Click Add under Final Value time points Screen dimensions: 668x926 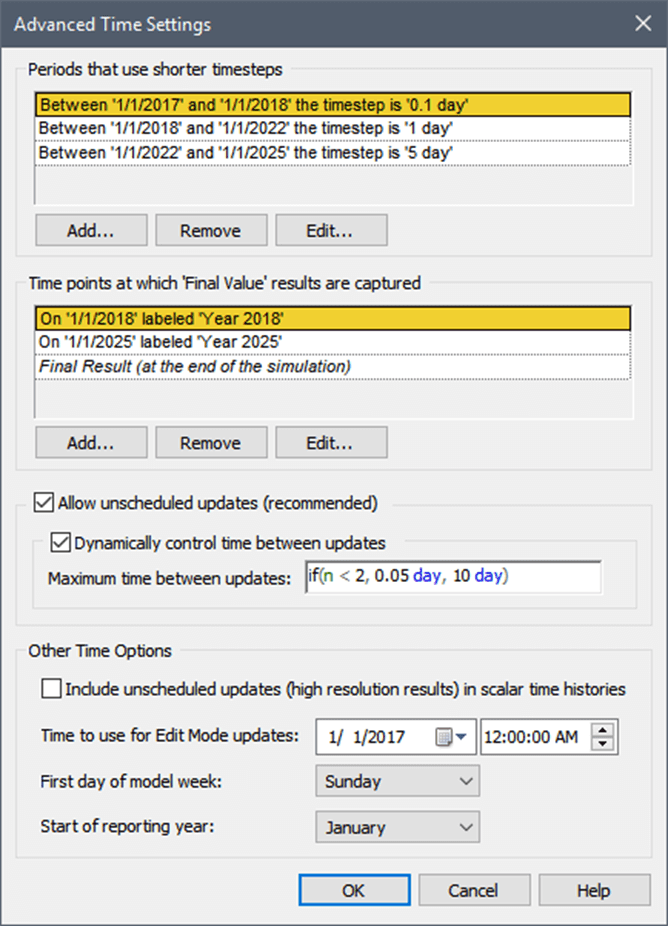pos(91,443)
